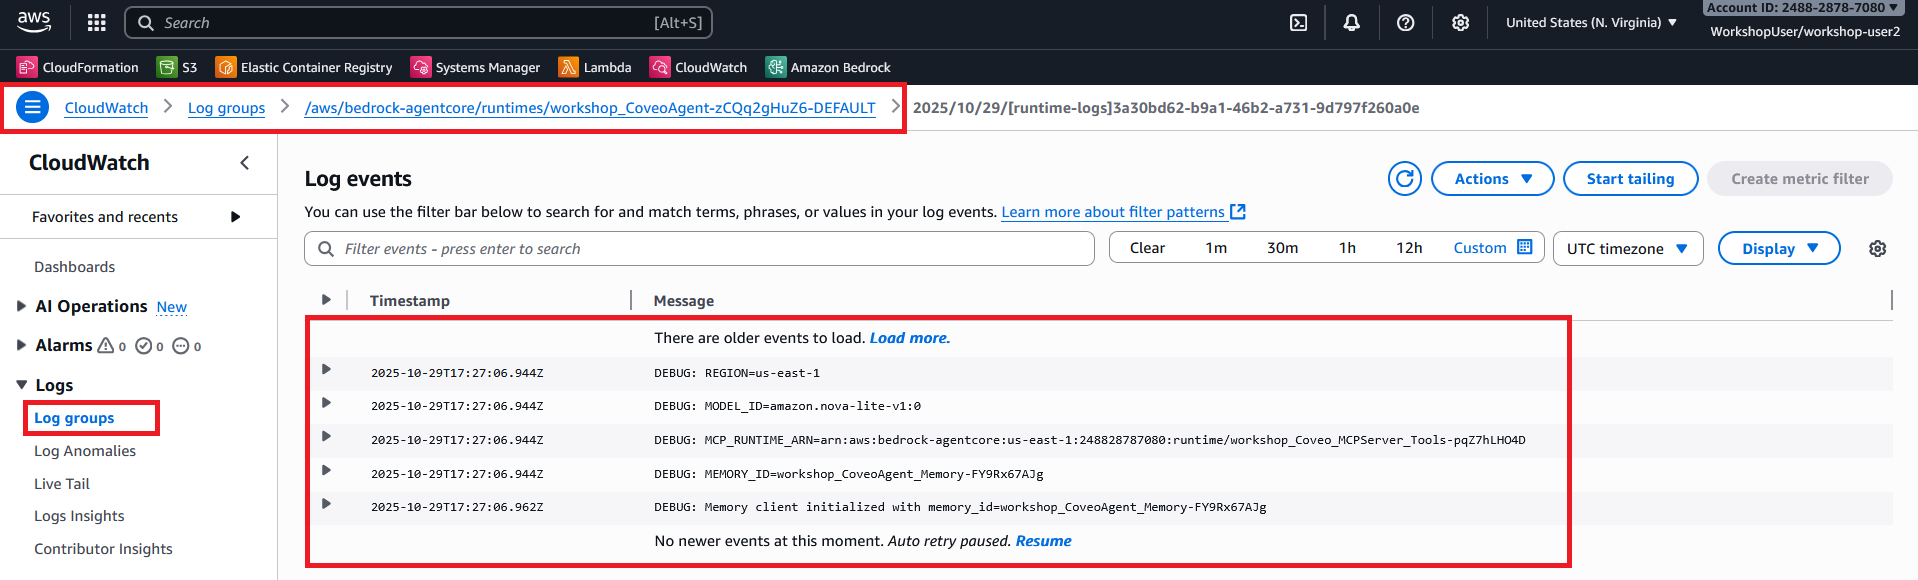Collapse the CloudWatch side panel
The image size is (1918, 580).
(245, 163)
